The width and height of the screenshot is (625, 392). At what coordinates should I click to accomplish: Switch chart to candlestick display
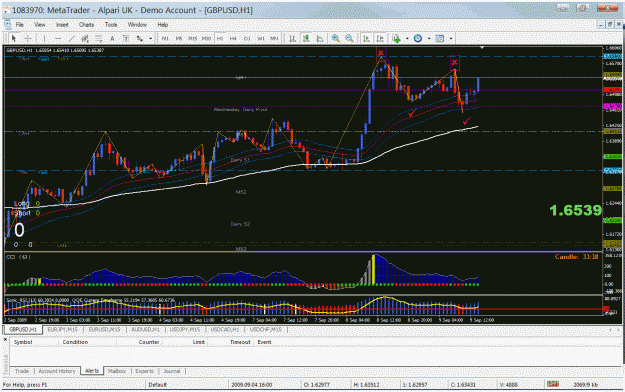tap(306, 38)
